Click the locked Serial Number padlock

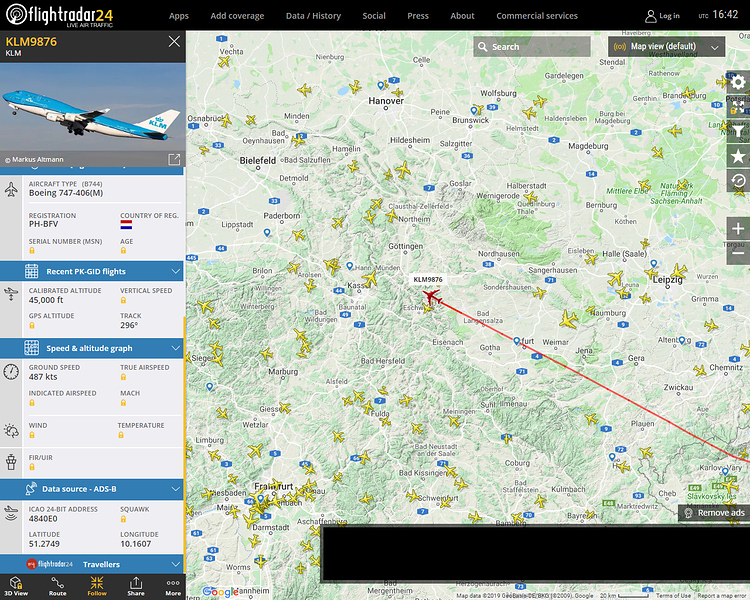coord(32,251)
